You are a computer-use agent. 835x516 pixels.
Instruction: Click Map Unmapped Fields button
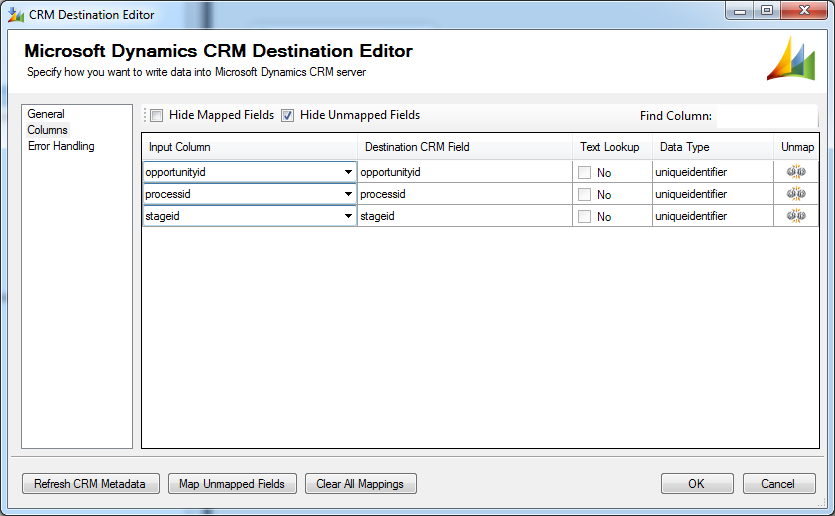point(232,484)
